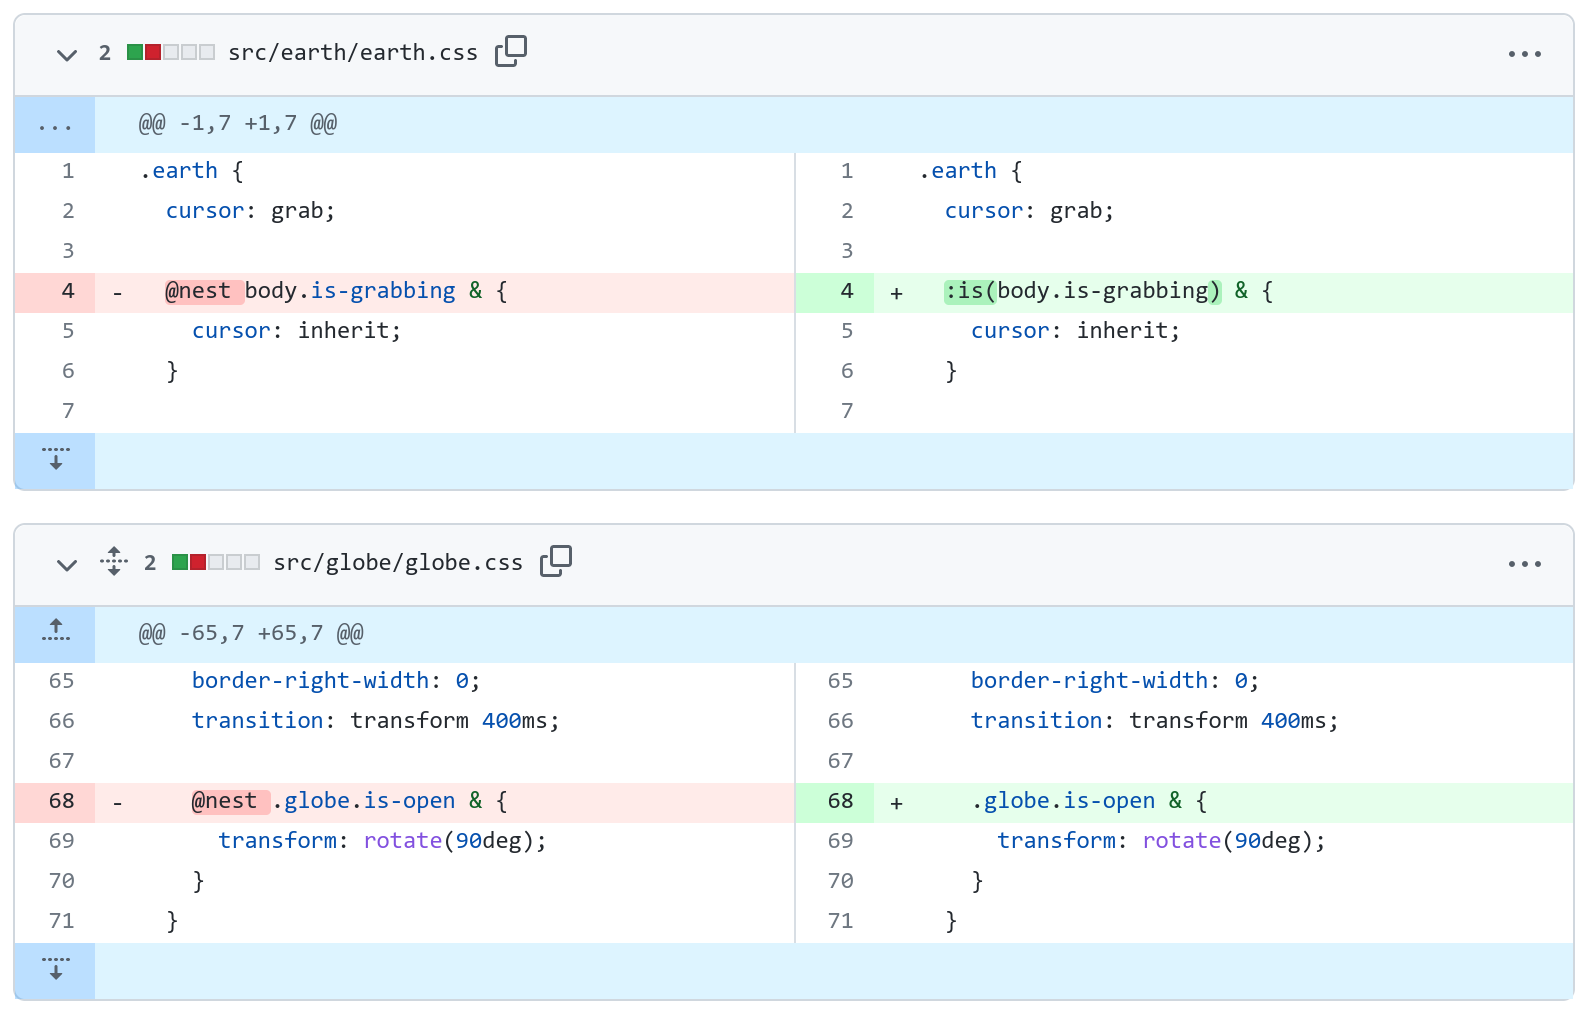Image resolution: width=1588 pixels, height=1012 pixels.
Task: Click 'border-right-width: 0;' on the left side
Action: [336, 682]
